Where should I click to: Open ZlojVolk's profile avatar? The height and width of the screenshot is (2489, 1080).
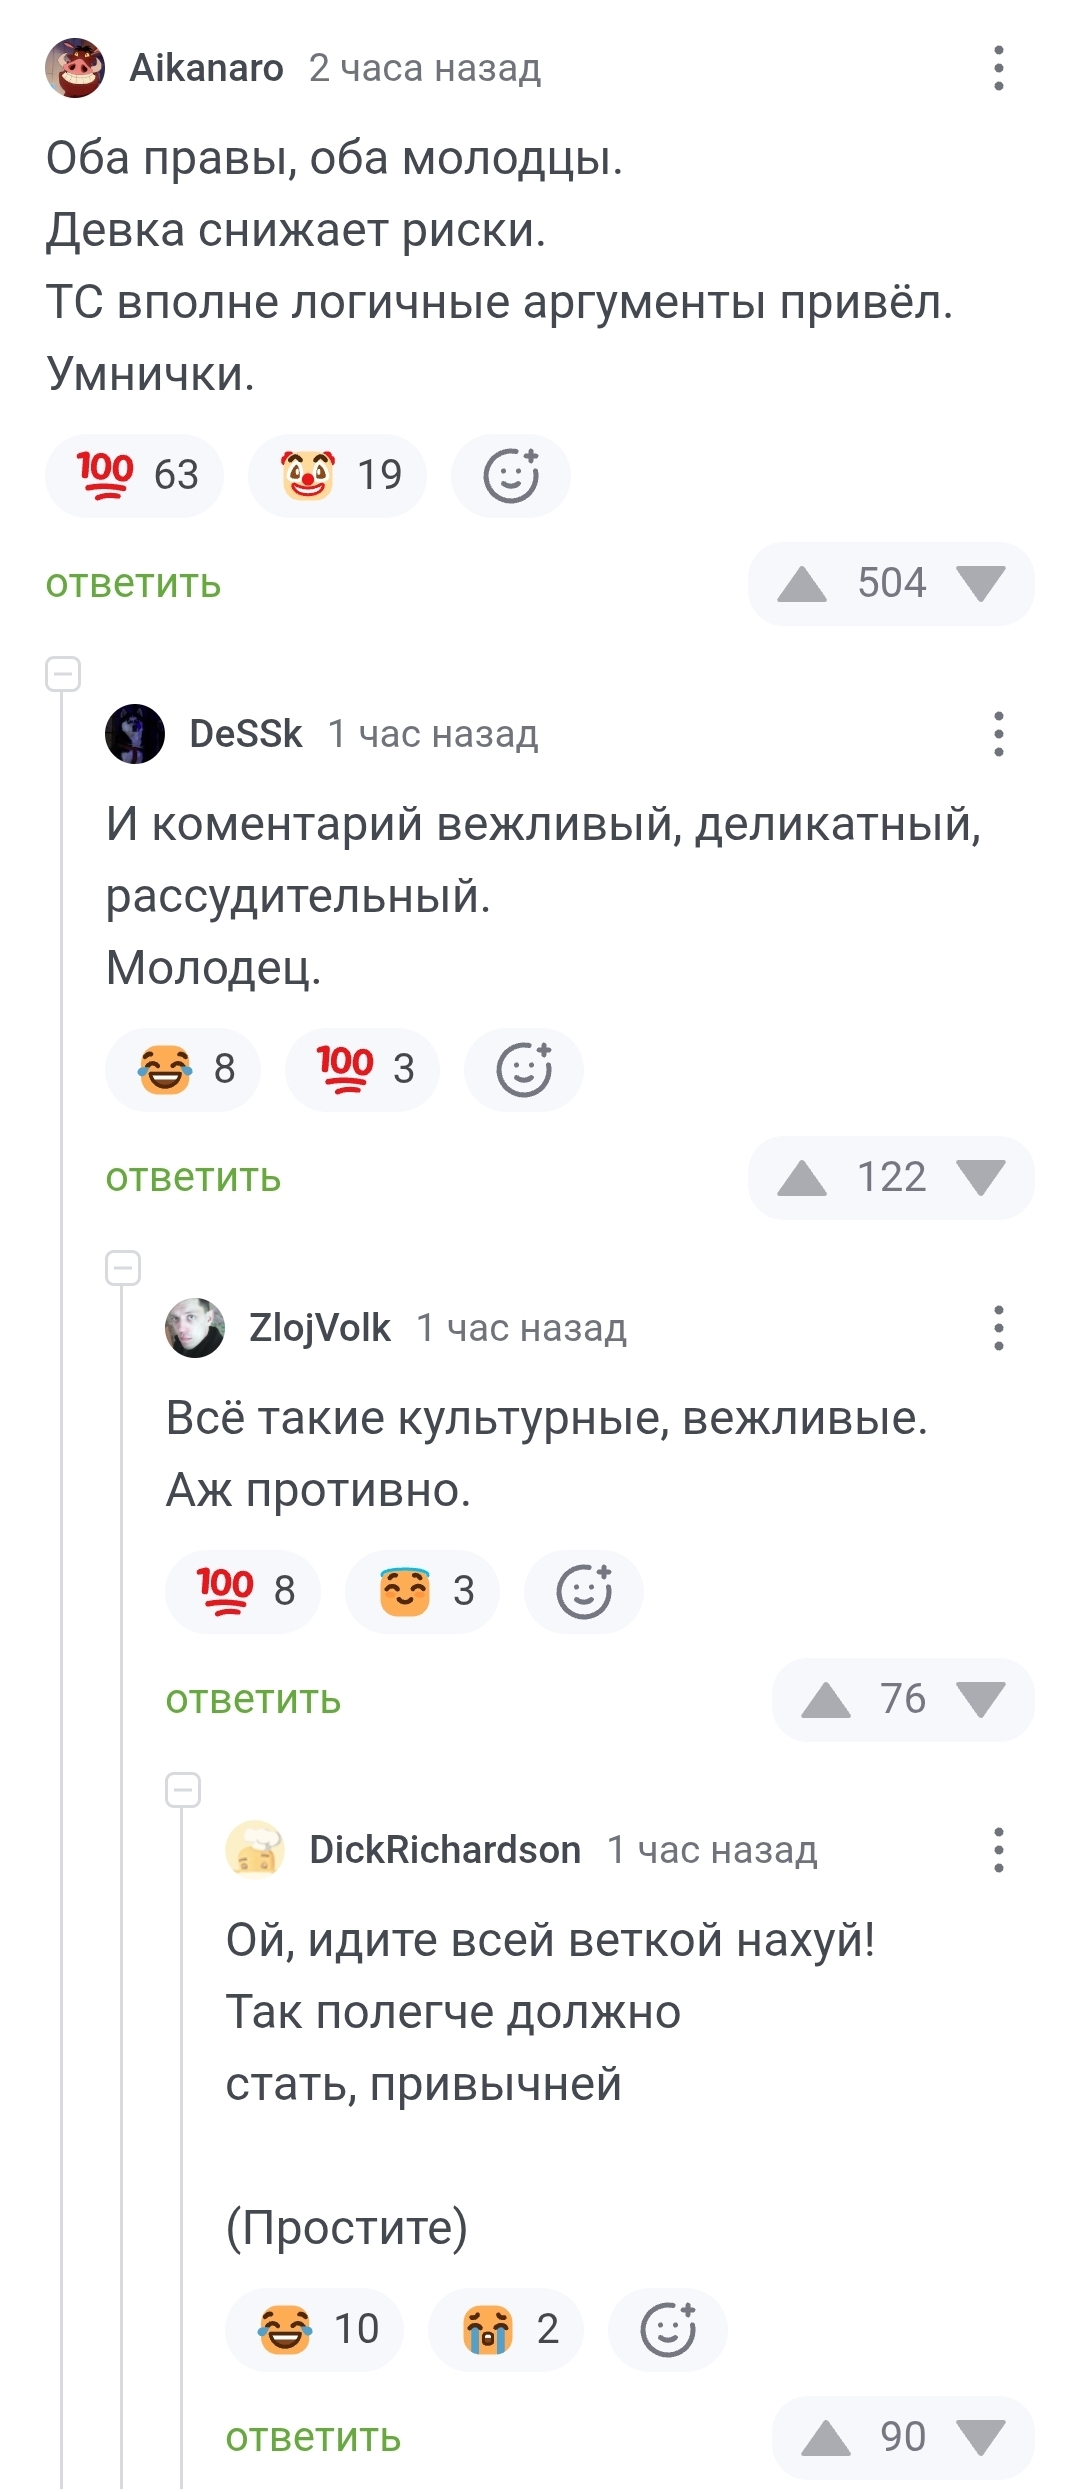coord(195,1328)
